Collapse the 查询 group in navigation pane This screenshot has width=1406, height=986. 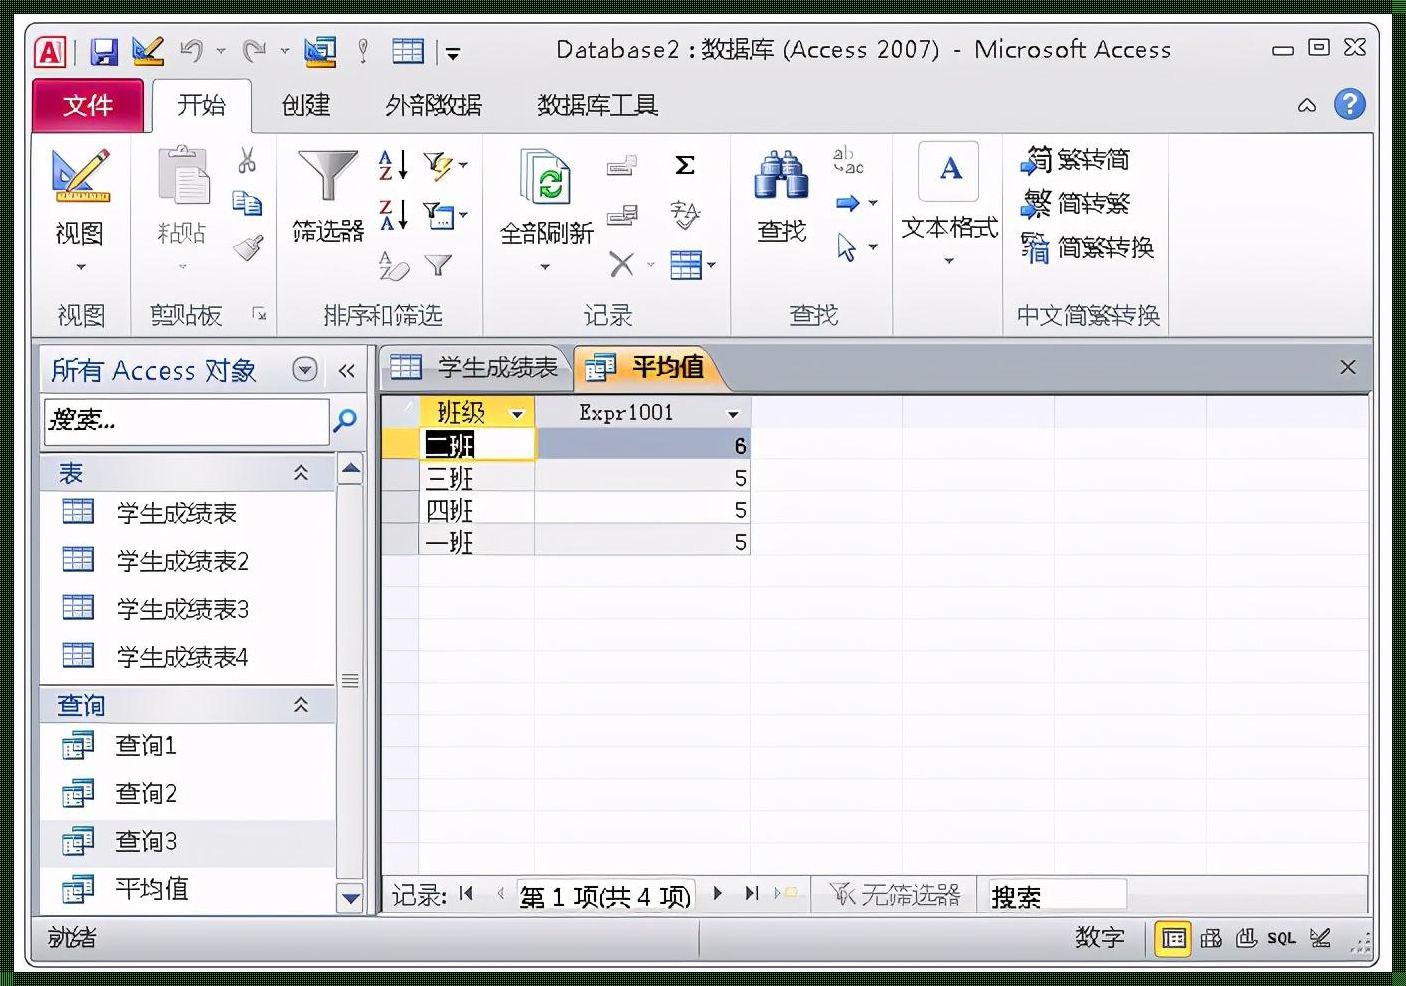[300, 705]
